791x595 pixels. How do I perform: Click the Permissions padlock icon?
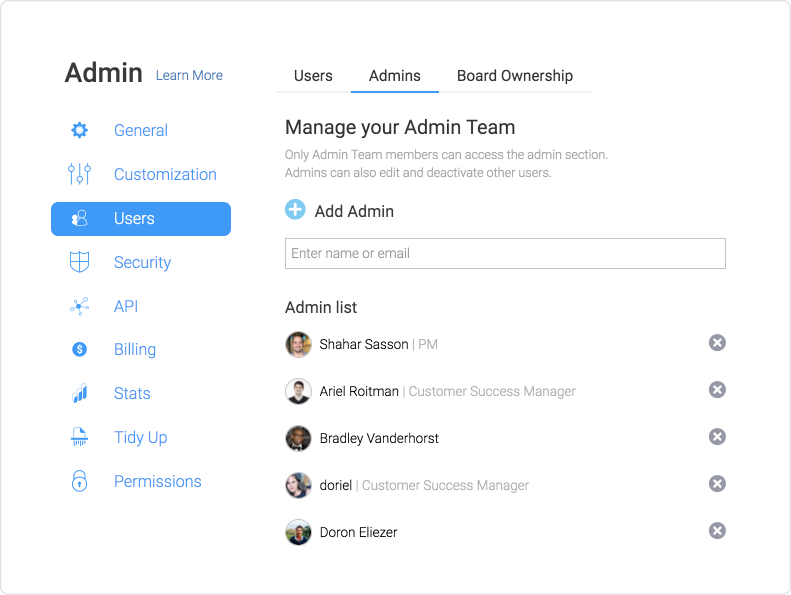click(x=79, y=481)
